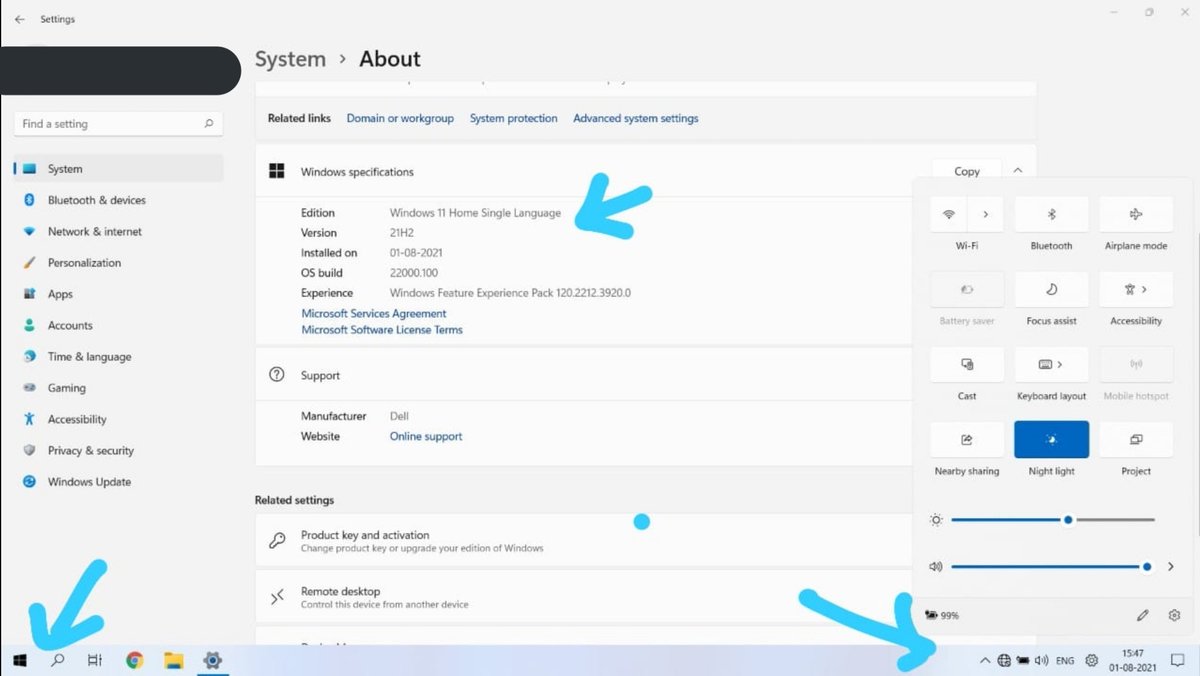1200x676 pixels.
Task: Enable Airplane mode tile
Action: [1136, 214]
